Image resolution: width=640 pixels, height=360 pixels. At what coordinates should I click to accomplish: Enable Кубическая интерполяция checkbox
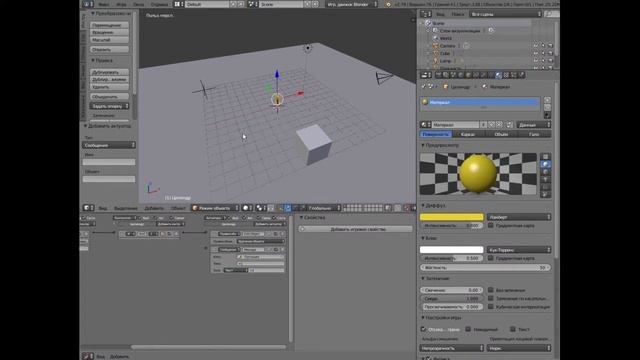(491, 307)
